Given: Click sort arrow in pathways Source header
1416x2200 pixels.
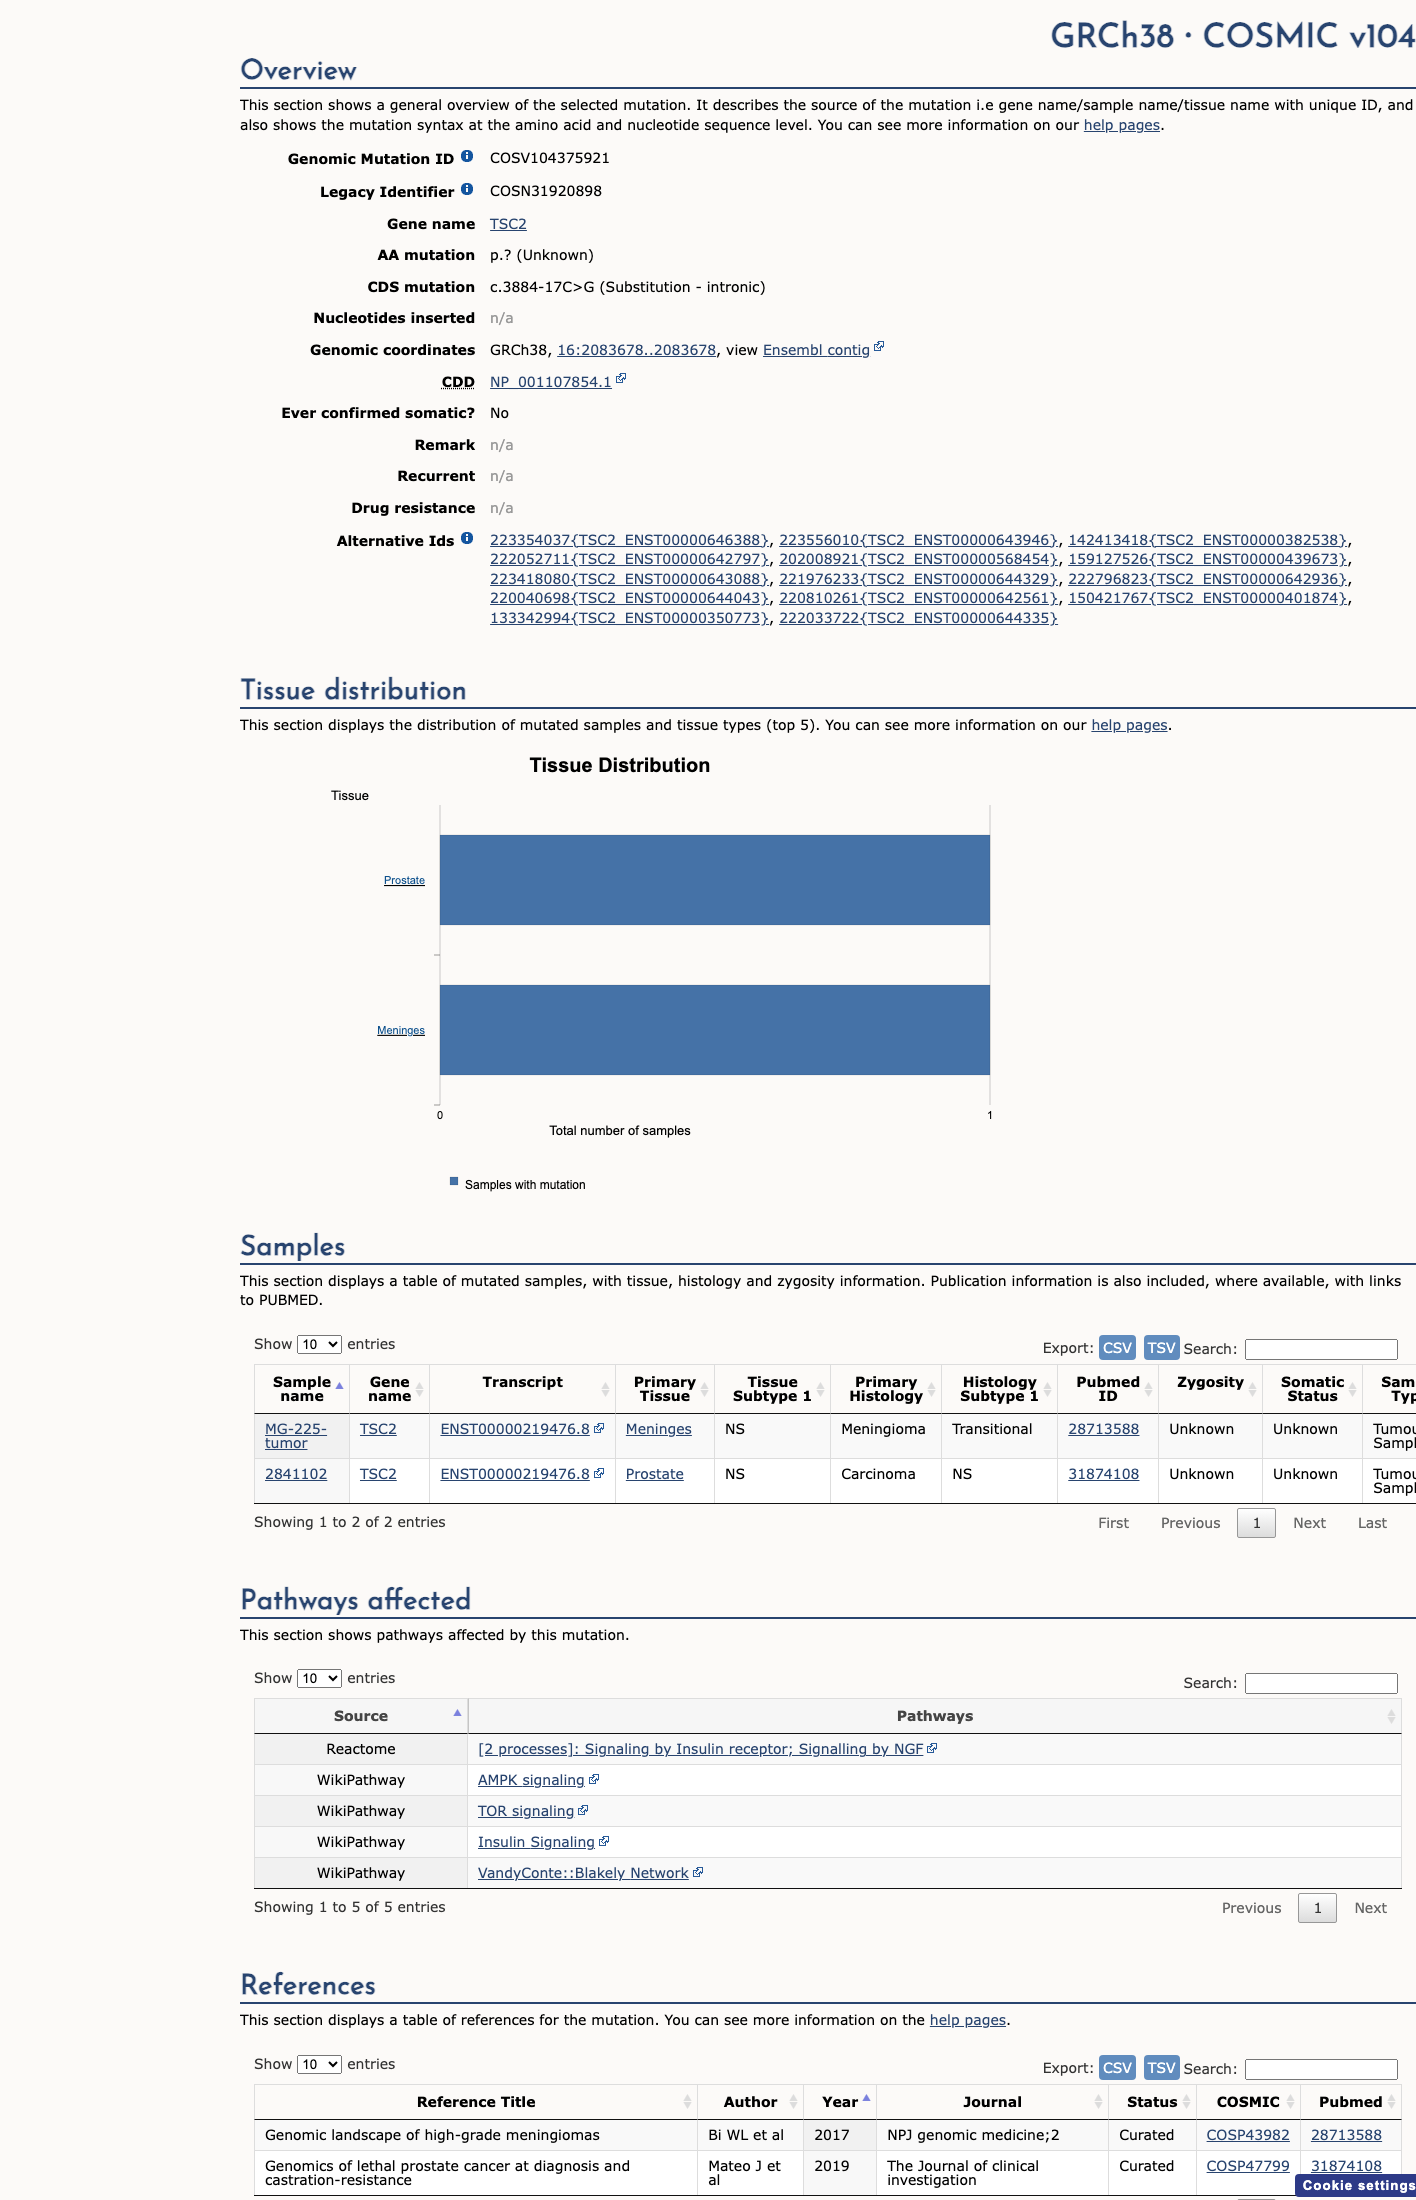Looking at the screenshot, I should (x=458, y=1714).
